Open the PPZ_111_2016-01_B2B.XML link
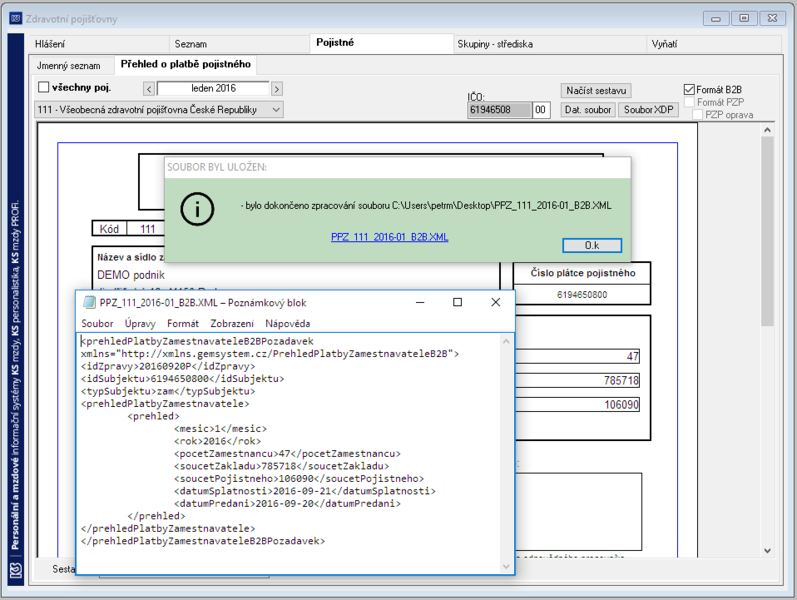This screenshot has width=797, height=600. tap(390, 237)
